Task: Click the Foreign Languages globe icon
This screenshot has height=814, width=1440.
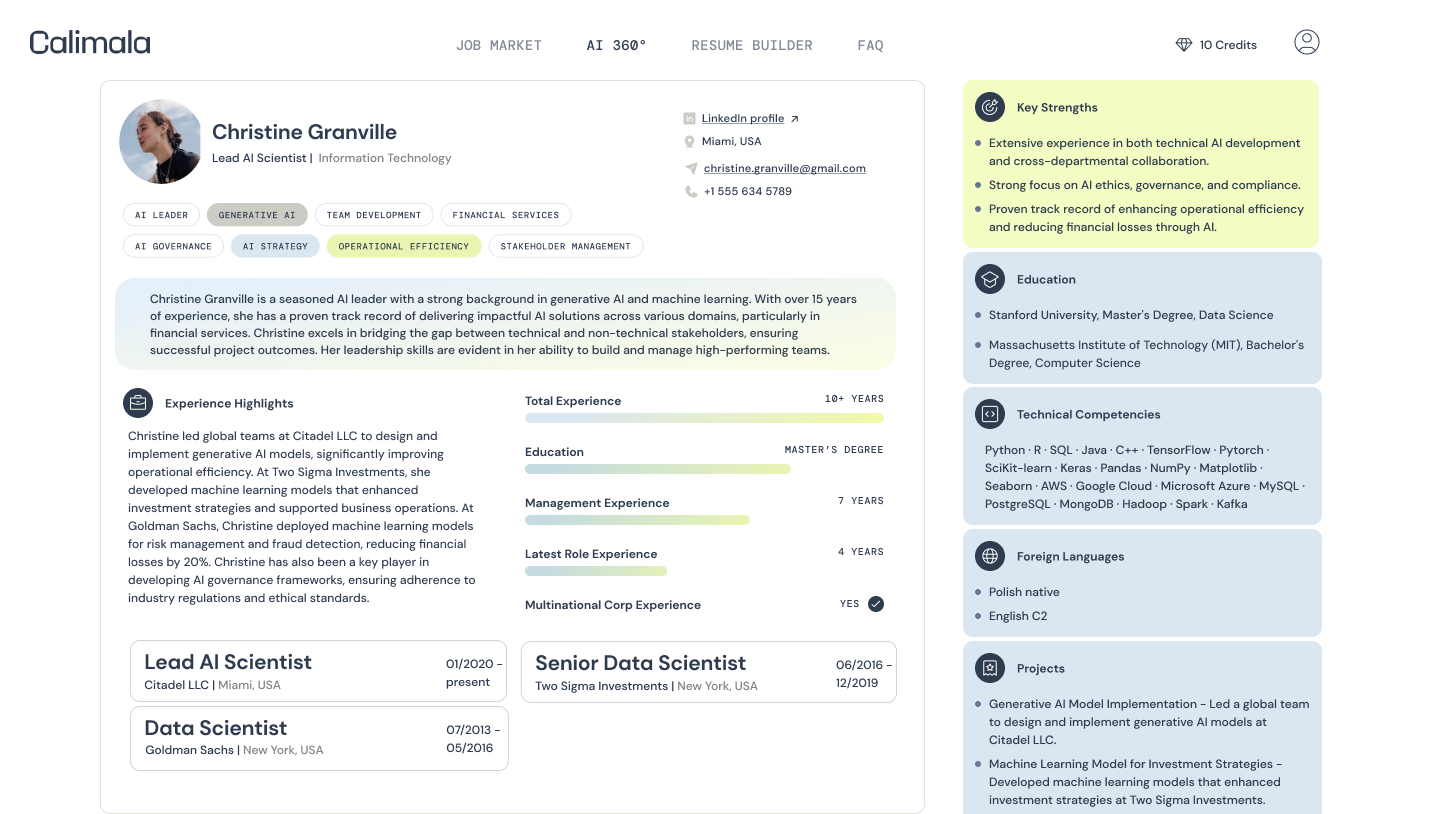Action: point(990,556)
